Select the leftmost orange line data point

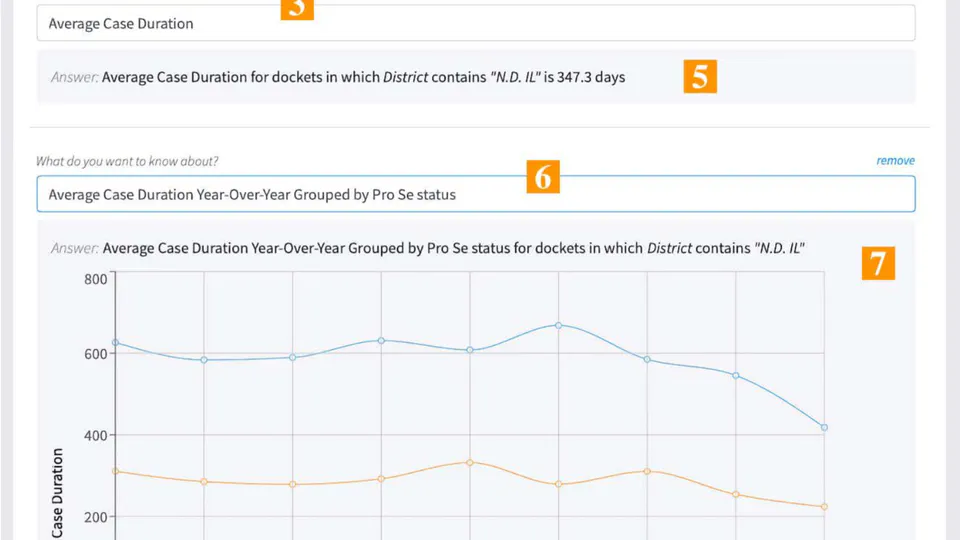[116, 471]
